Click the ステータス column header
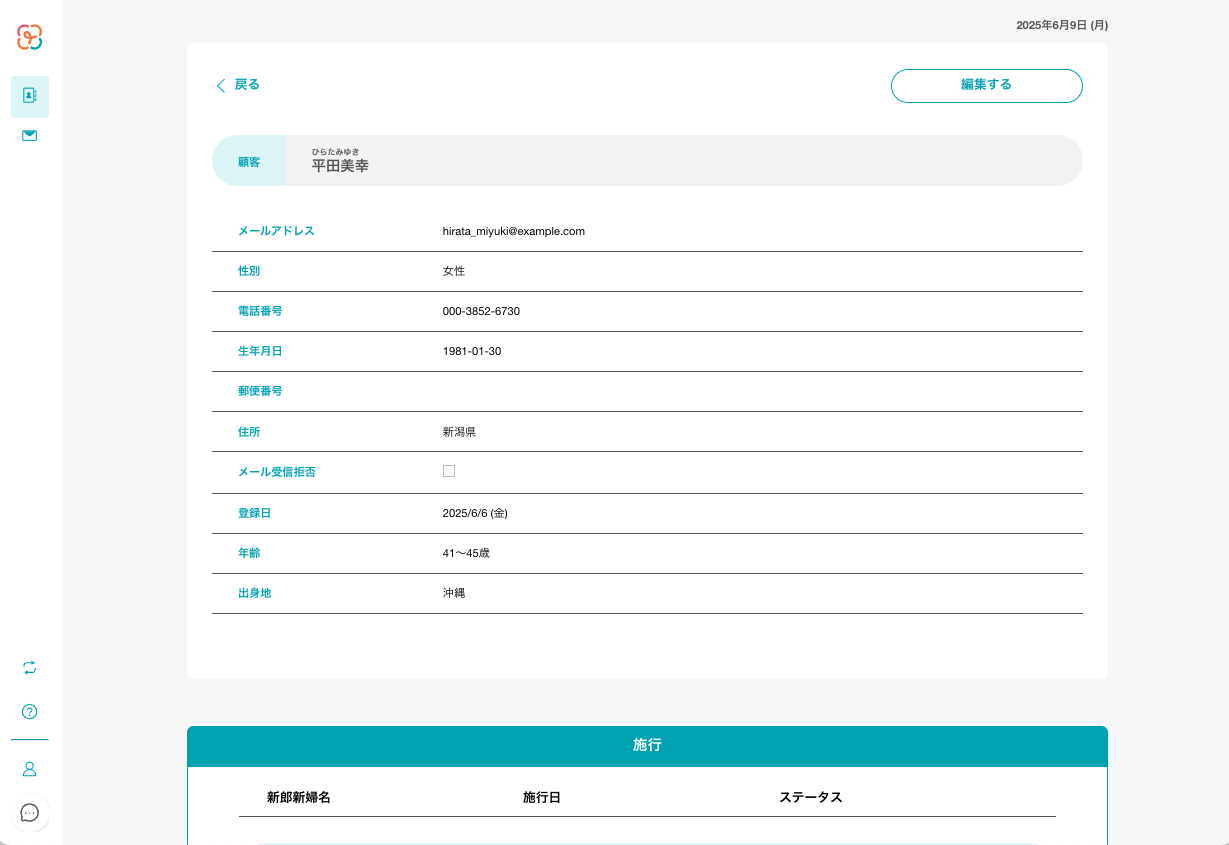 [x=811, y=798]
